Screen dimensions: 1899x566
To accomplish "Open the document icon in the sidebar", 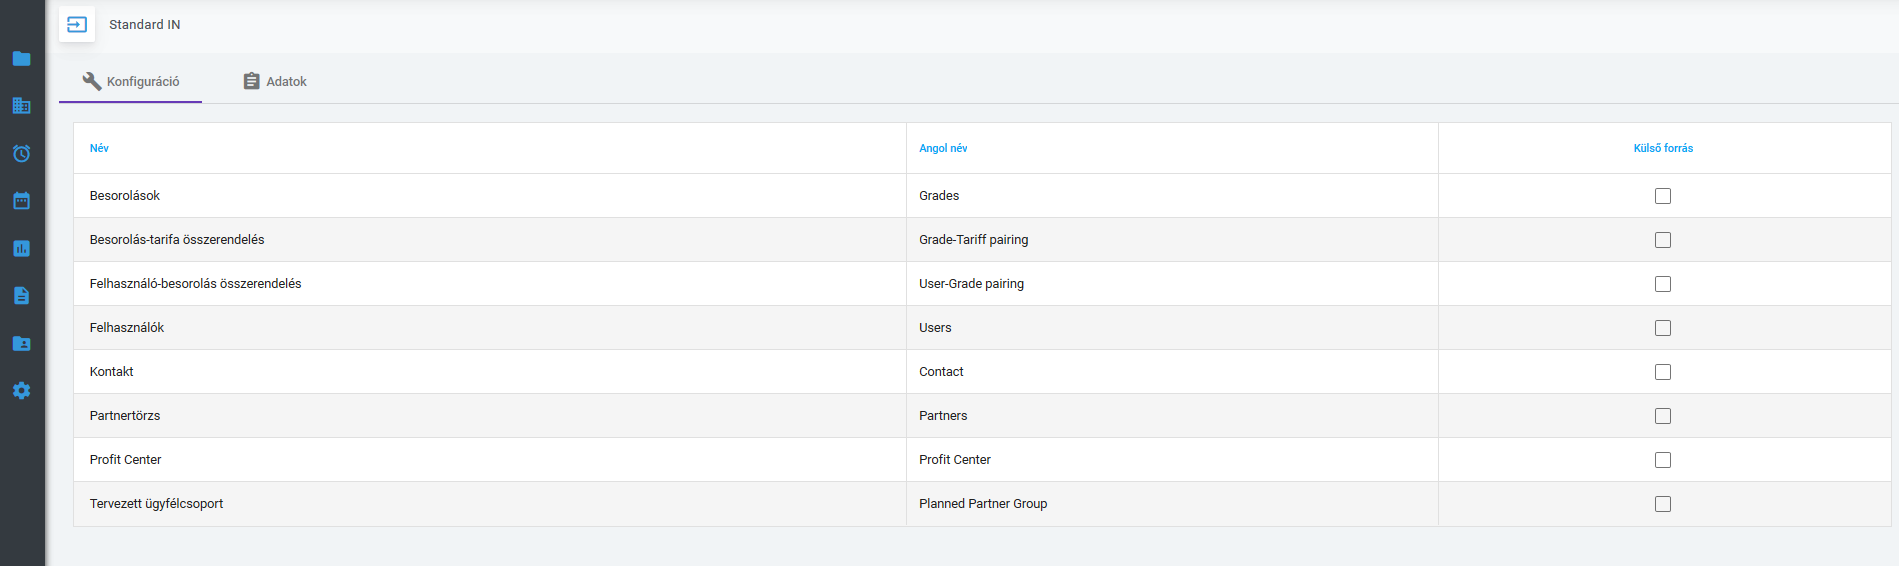I will tap(21, 295).
